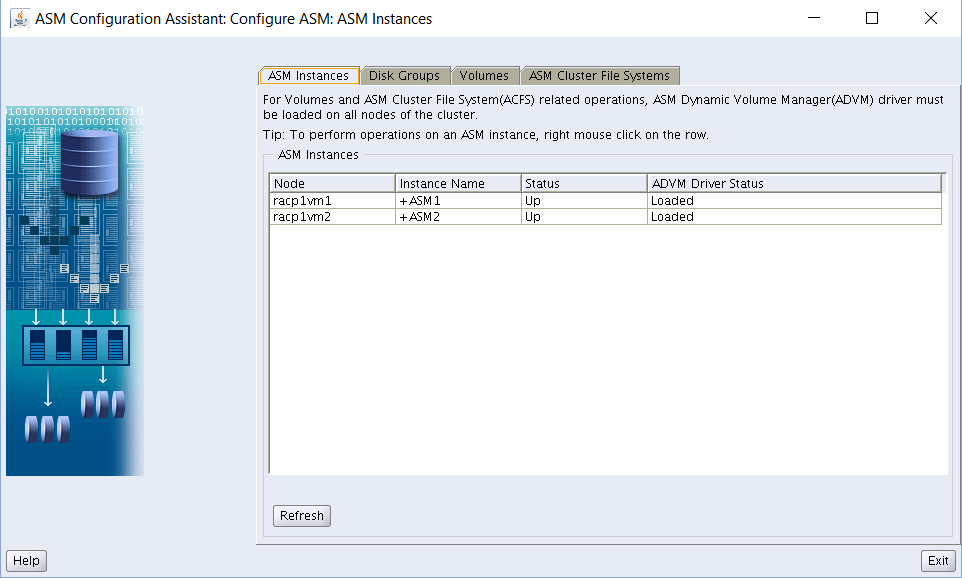Select the ASM Cluster File Systems tab
This screenshot has height=578, width=962.
click(x=599, y=76)
